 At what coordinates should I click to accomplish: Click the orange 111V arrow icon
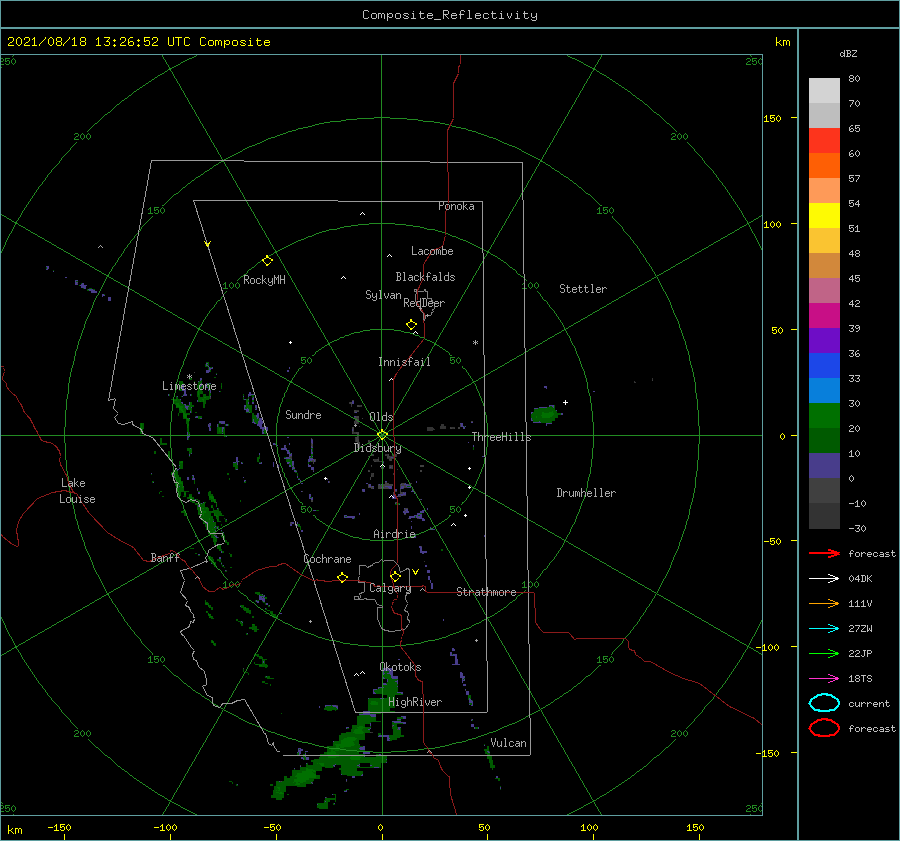(x=824, y=603)
